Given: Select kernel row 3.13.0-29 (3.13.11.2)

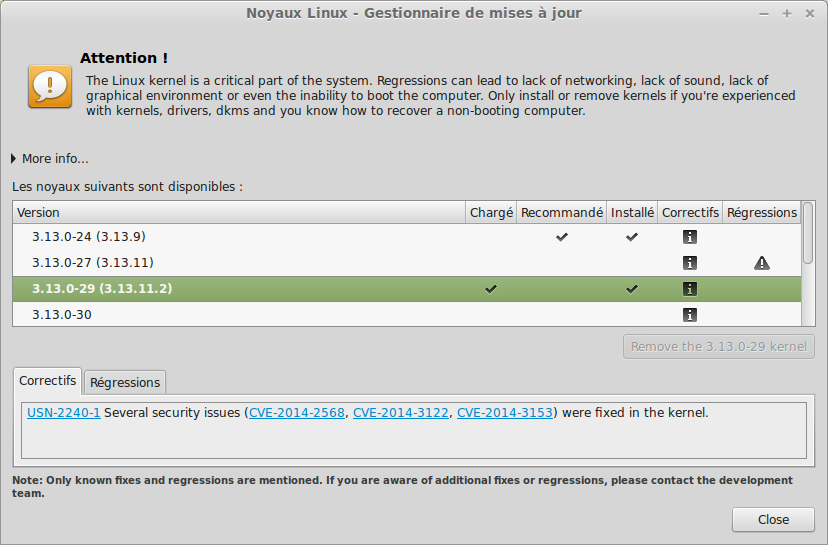Looking at the screenshot, I should pyautogui.click(x=407, y=289).
